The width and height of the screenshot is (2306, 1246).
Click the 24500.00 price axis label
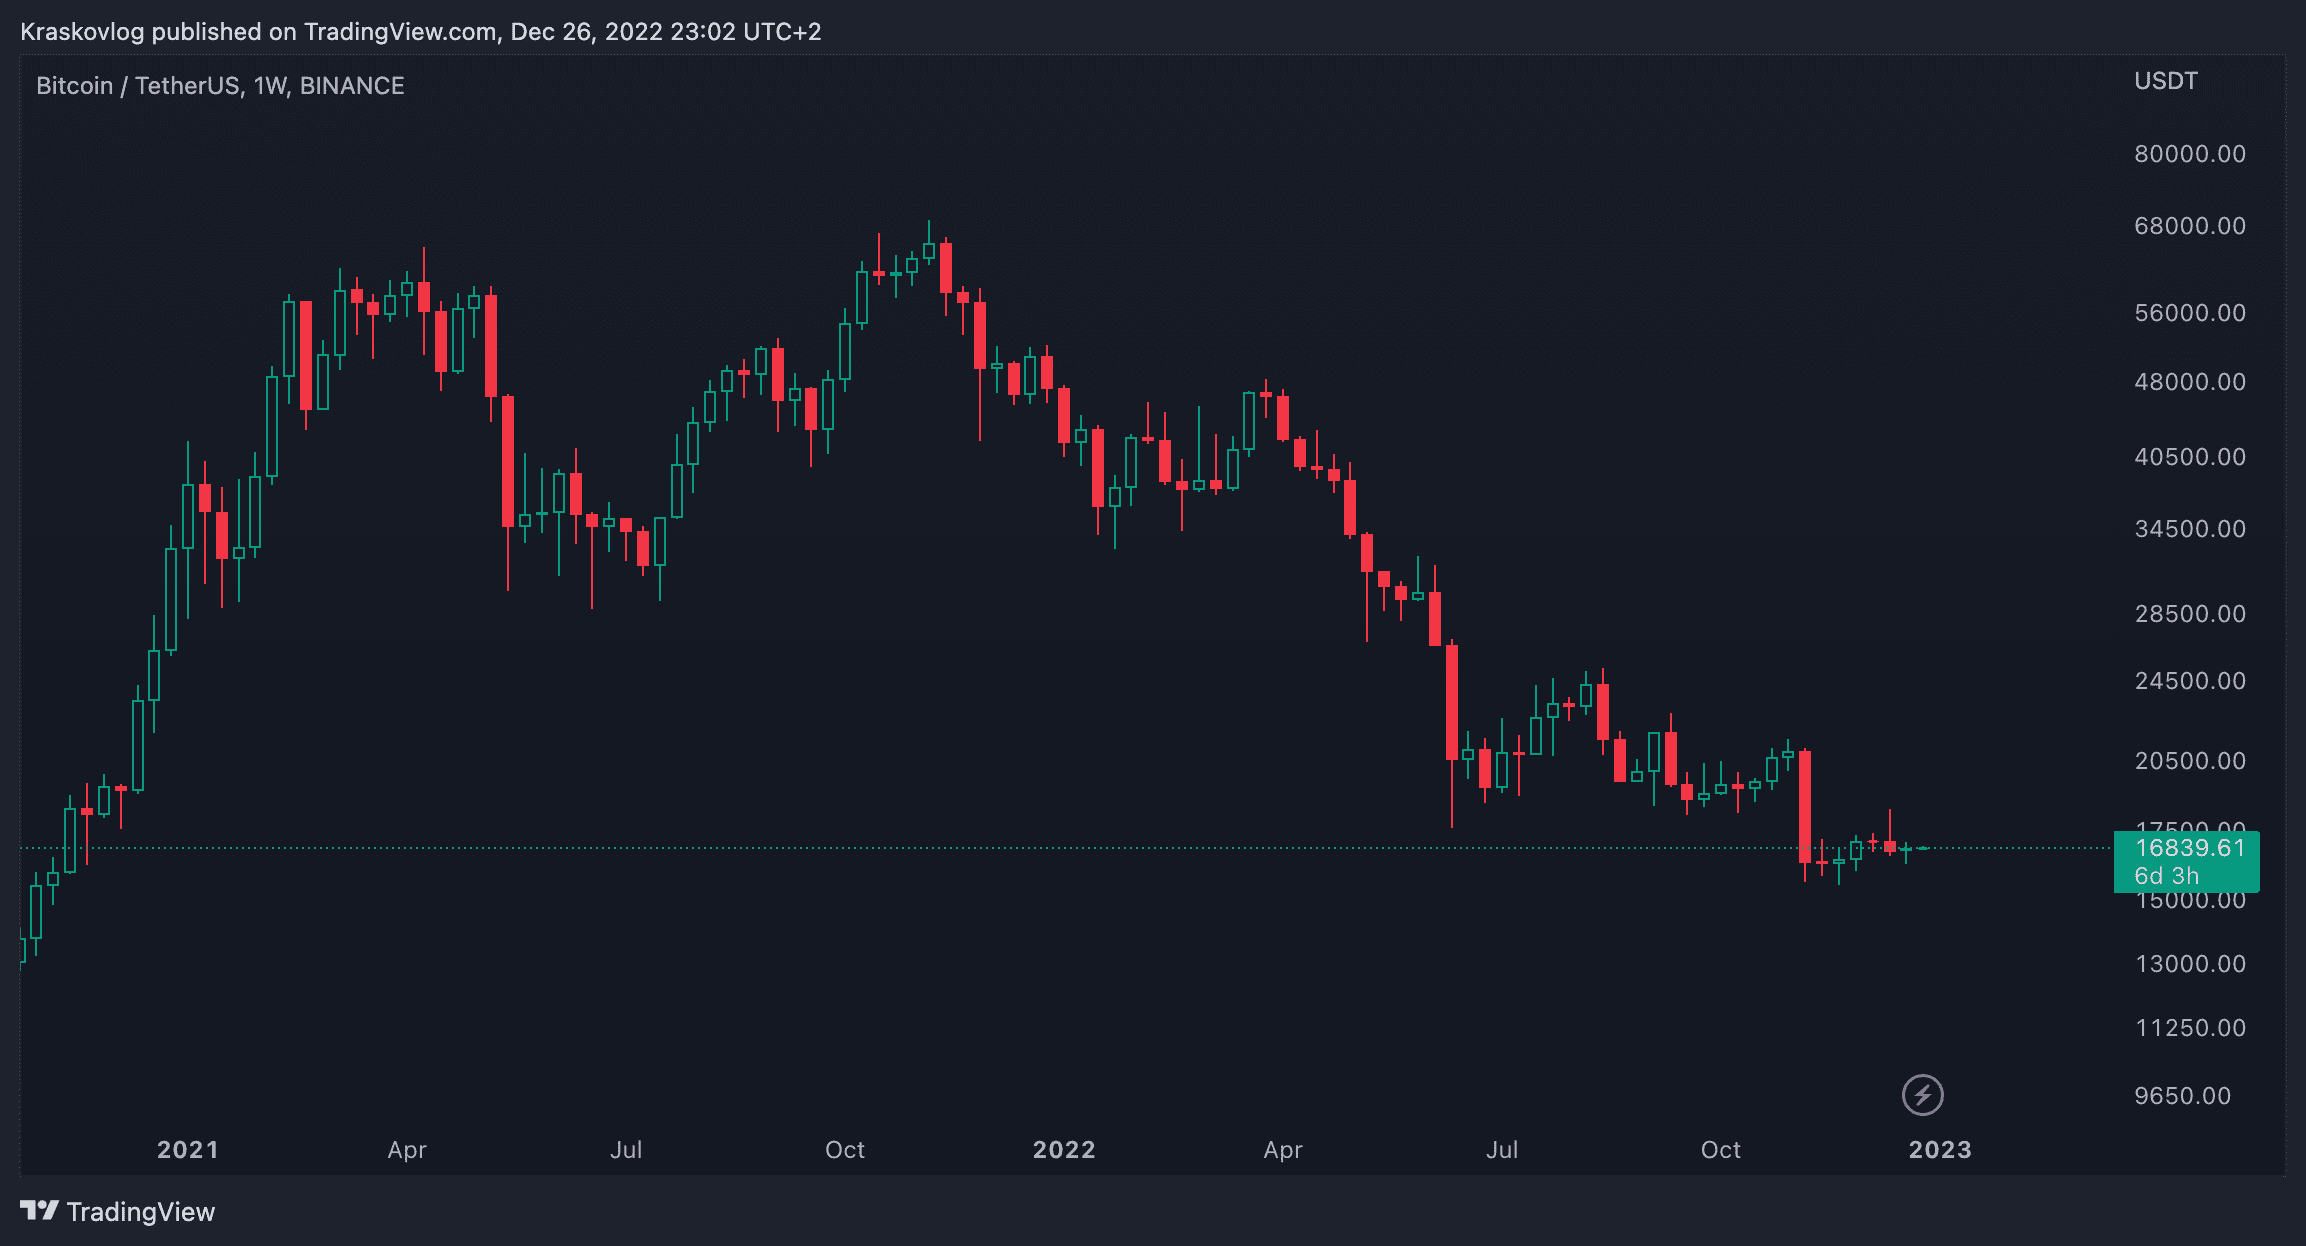2190,681
